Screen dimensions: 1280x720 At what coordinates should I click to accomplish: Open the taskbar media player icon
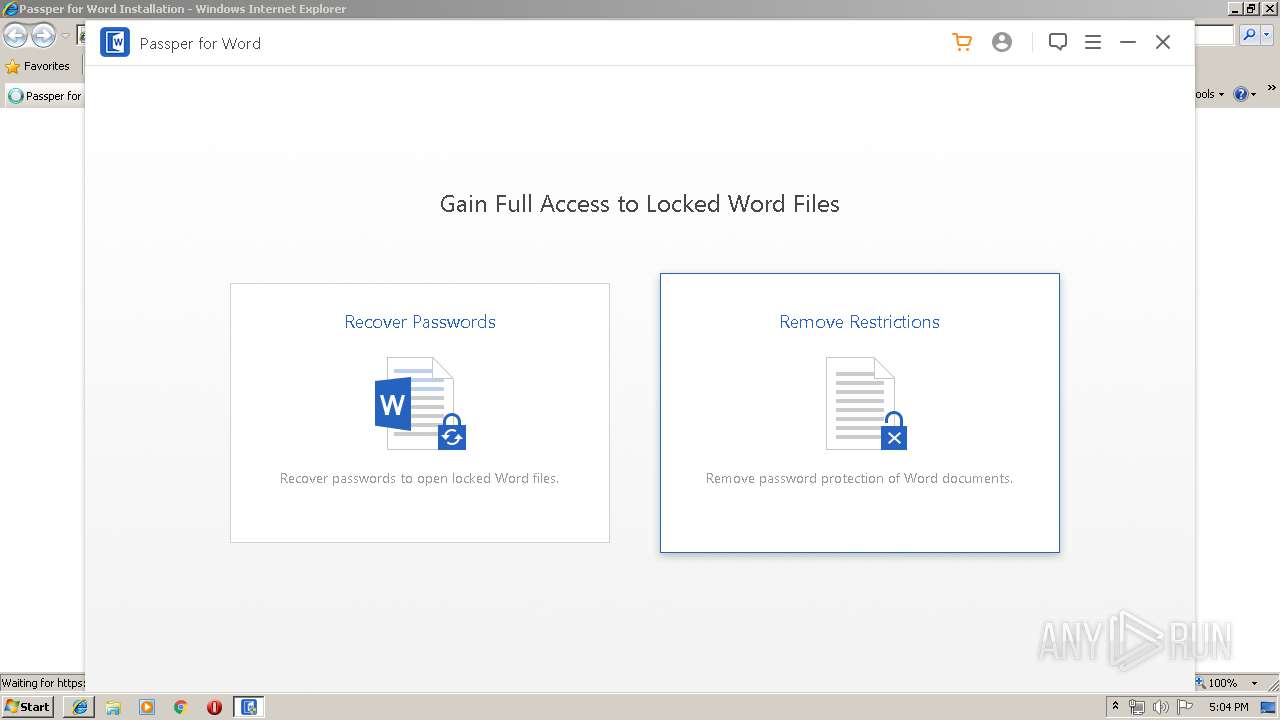coord(147,707)
